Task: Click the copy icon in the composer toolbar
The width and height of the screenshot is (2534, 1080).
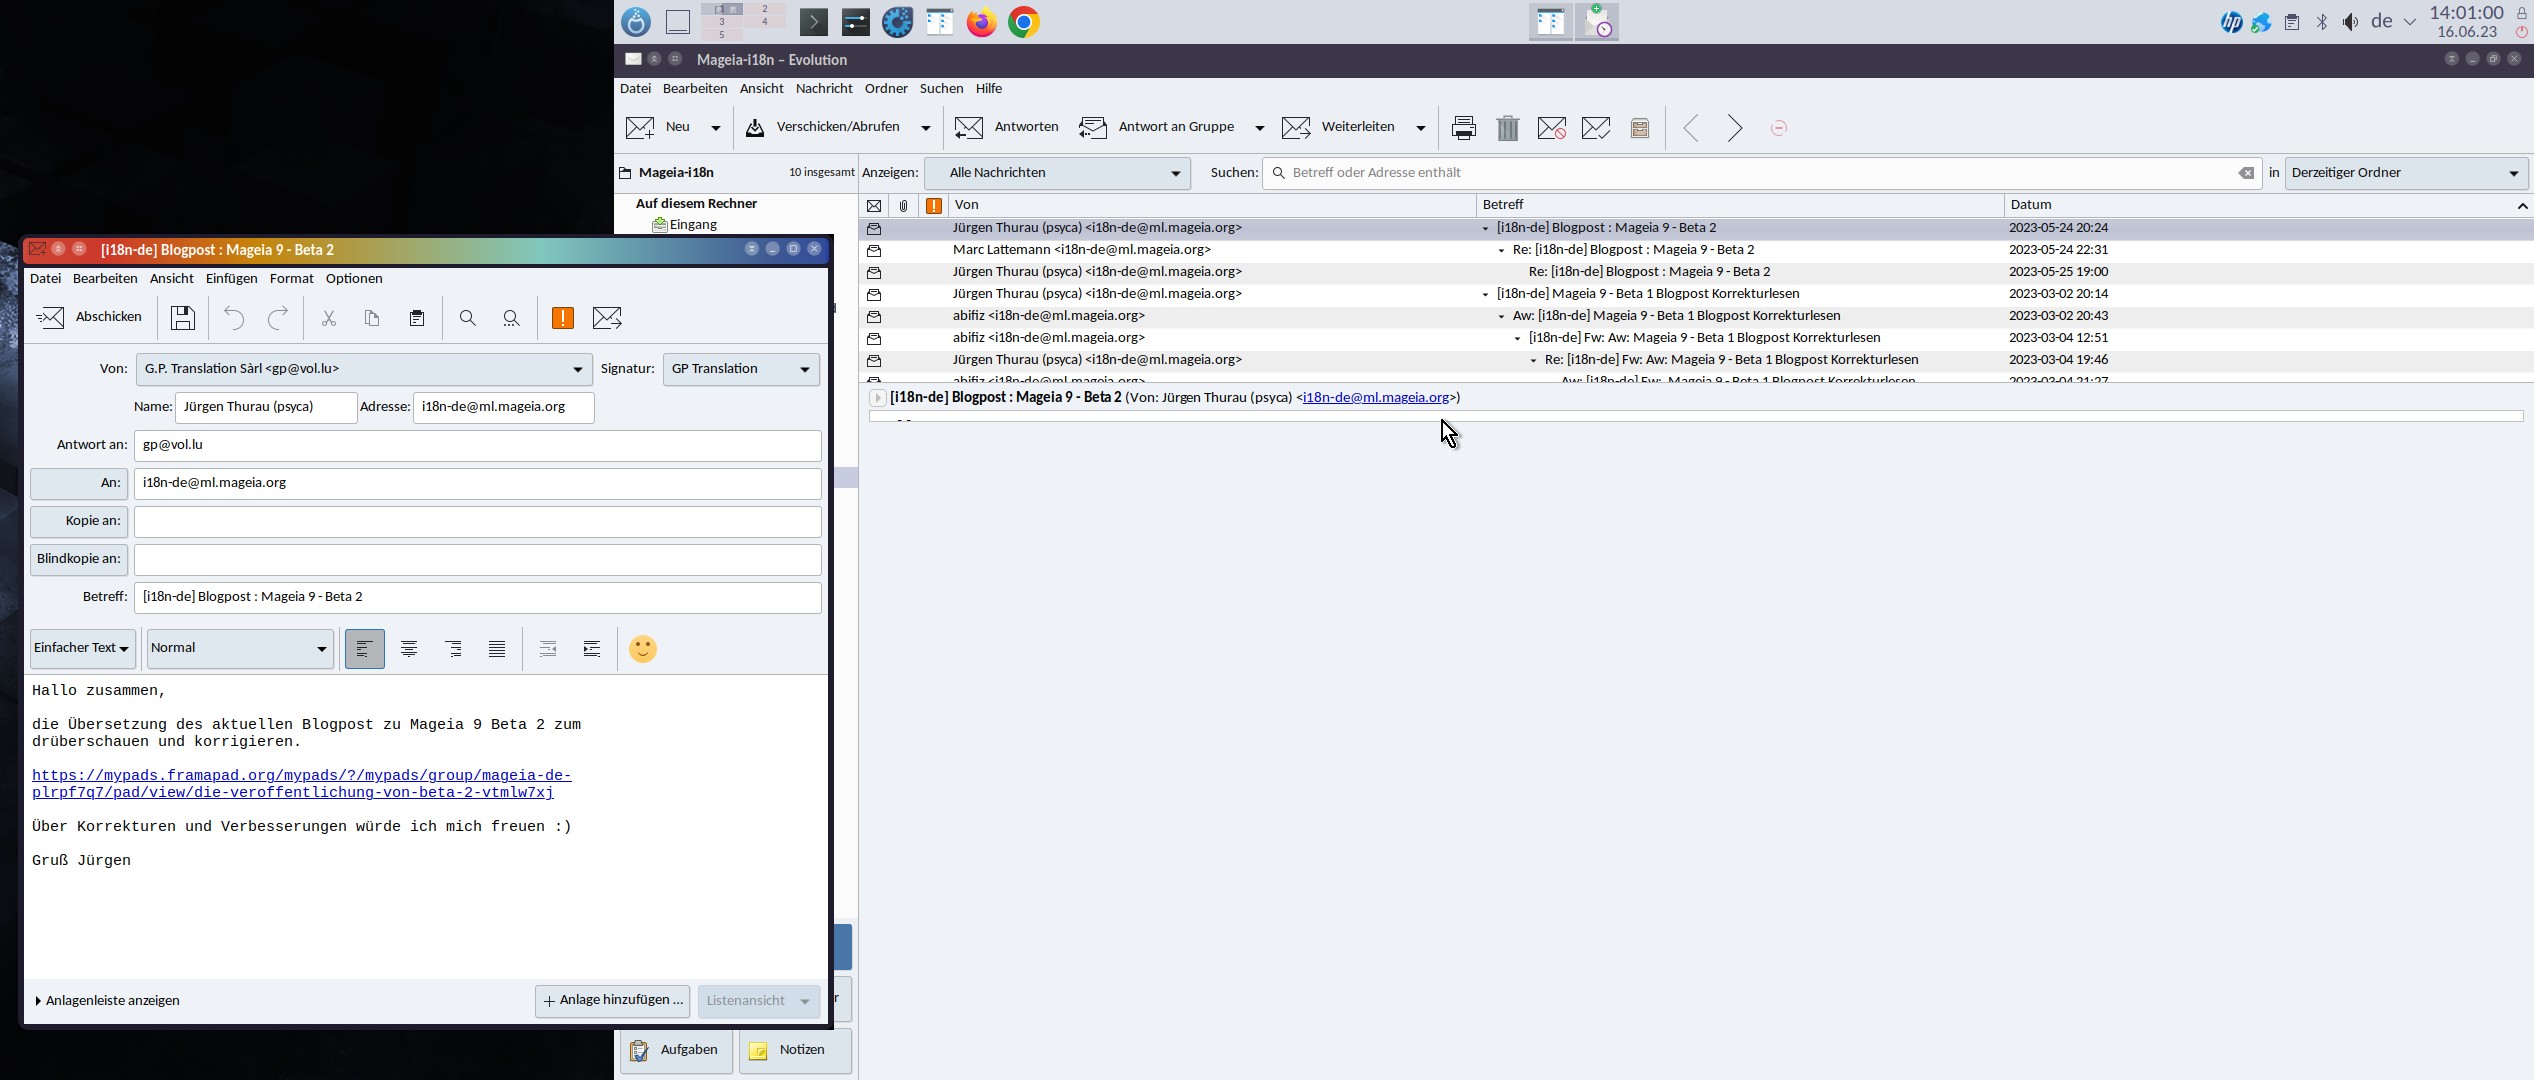Action: pyautogui.click(x=372, y=318)
